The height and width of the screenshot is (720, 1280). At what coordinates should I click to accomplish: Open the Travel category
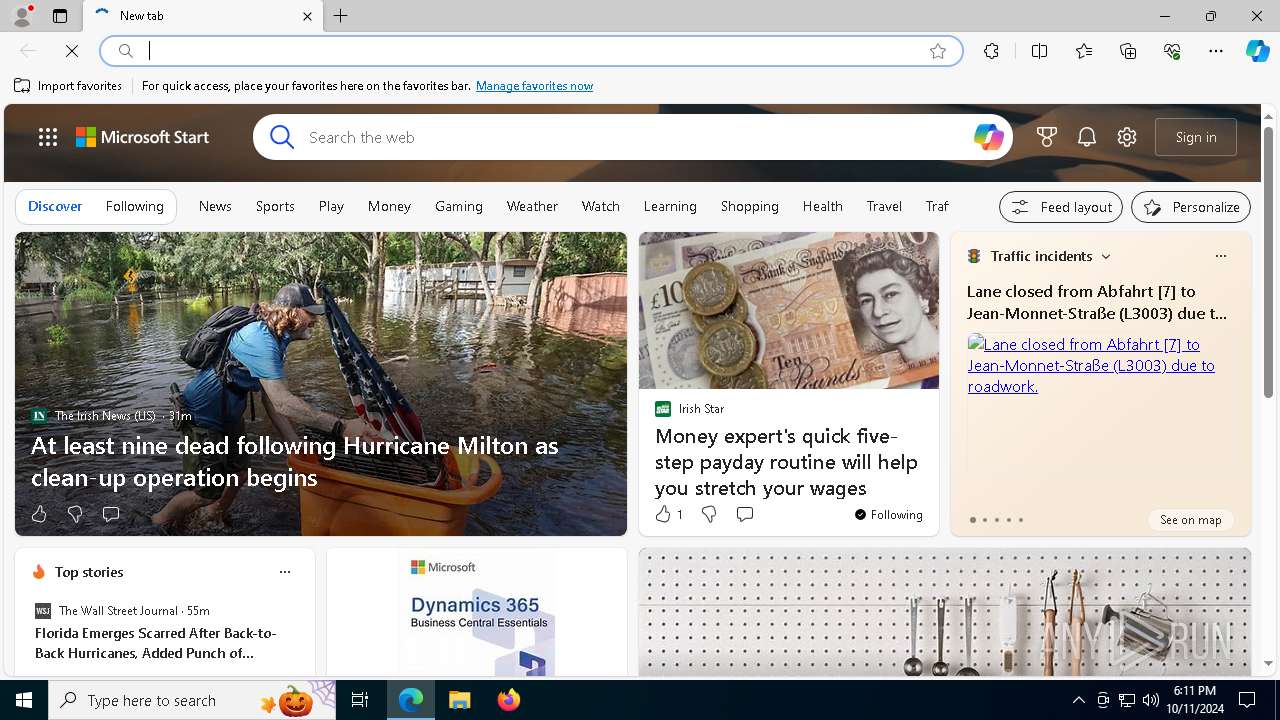pos(884,206)
